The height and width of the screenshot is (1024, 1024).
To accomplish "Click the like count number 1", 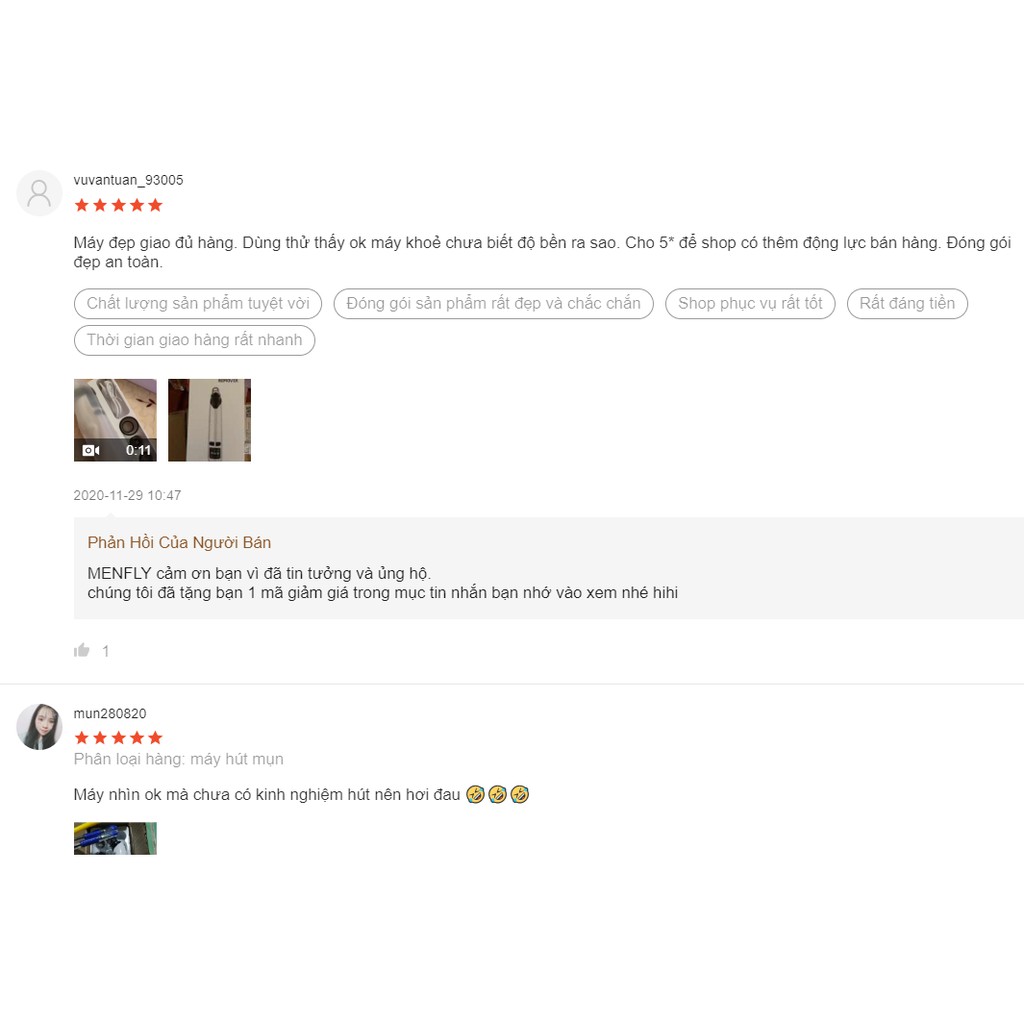I will pyautogui.click(x=105, y=651).
